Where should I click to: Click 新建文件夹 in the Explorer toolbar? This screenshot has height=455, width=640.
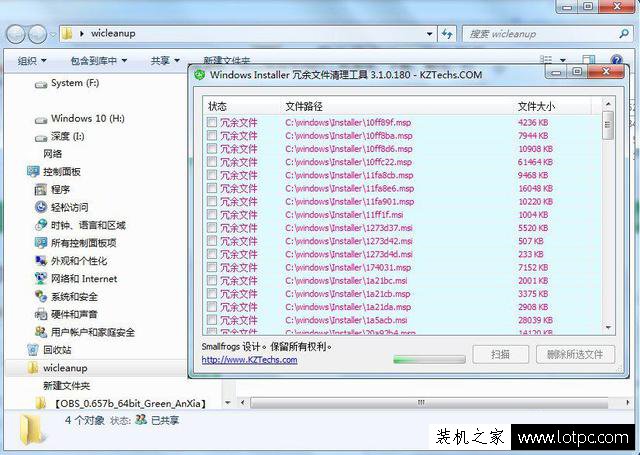click(227, 61)
